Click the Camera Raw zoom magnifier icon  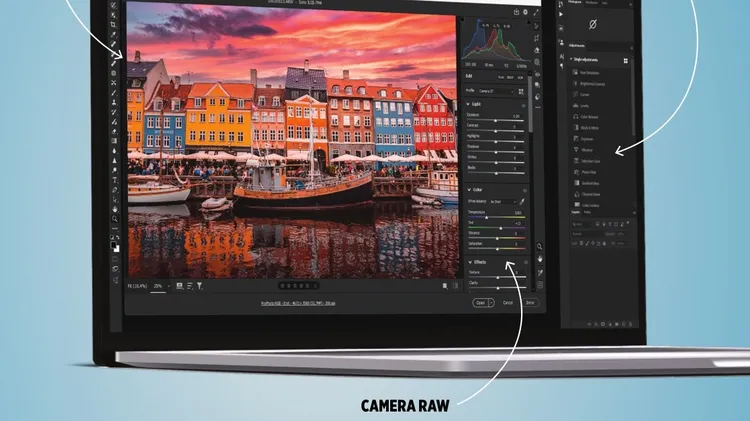[540, 246]
